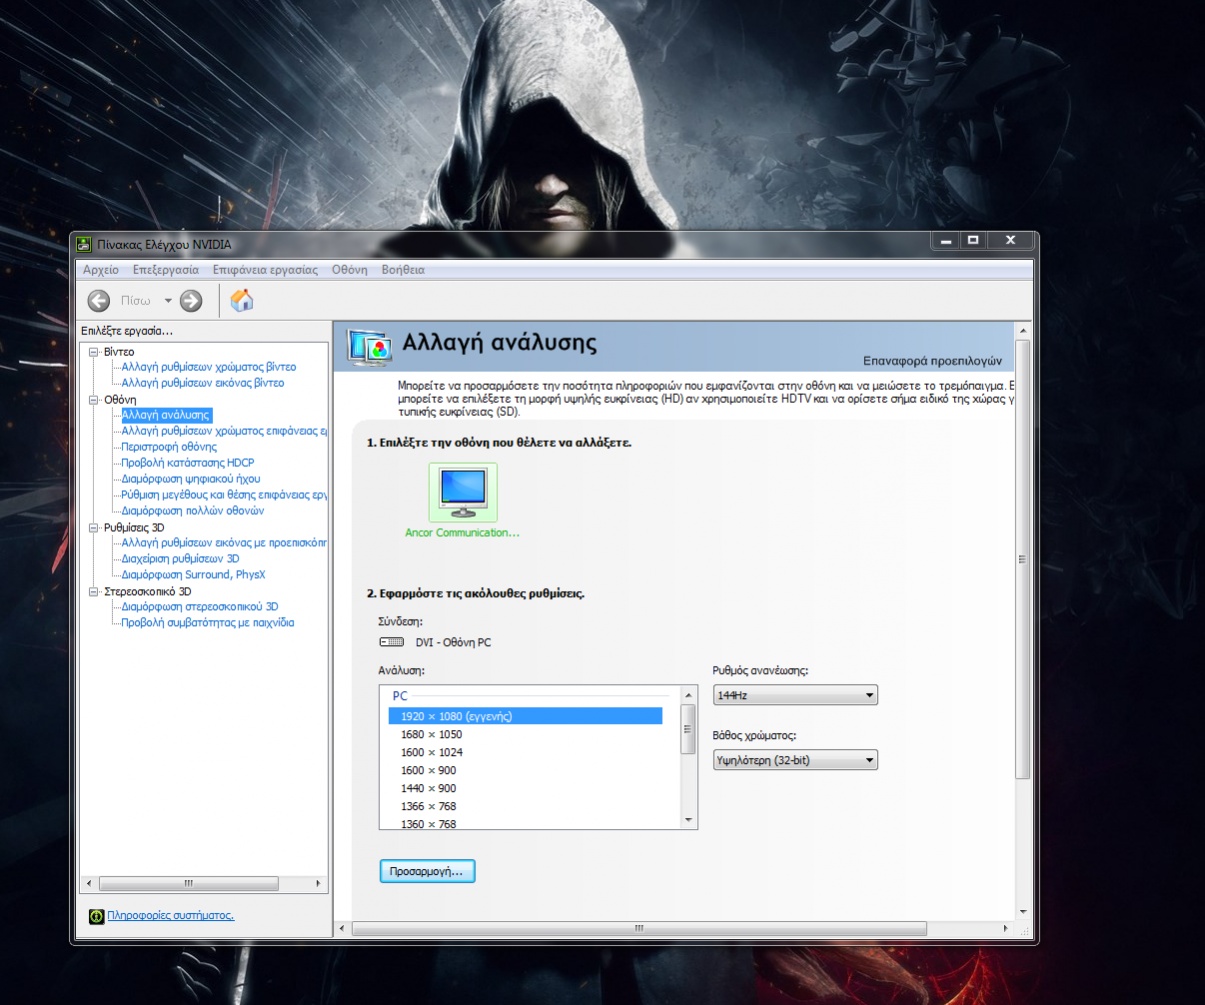Screen dimensions: 1205x1005
Task: Select the Ancor Communication monitor icon
Action: 463,492
